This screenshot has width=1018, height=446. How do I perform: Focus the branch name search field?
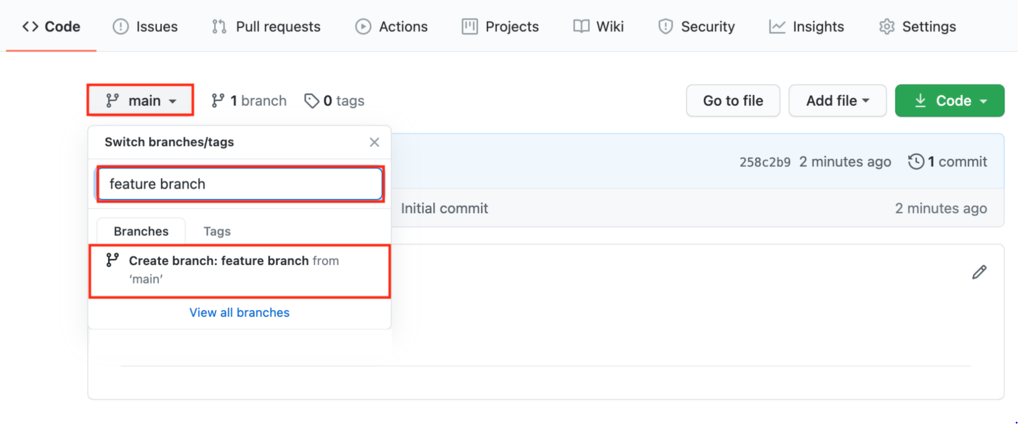(240, 184)
